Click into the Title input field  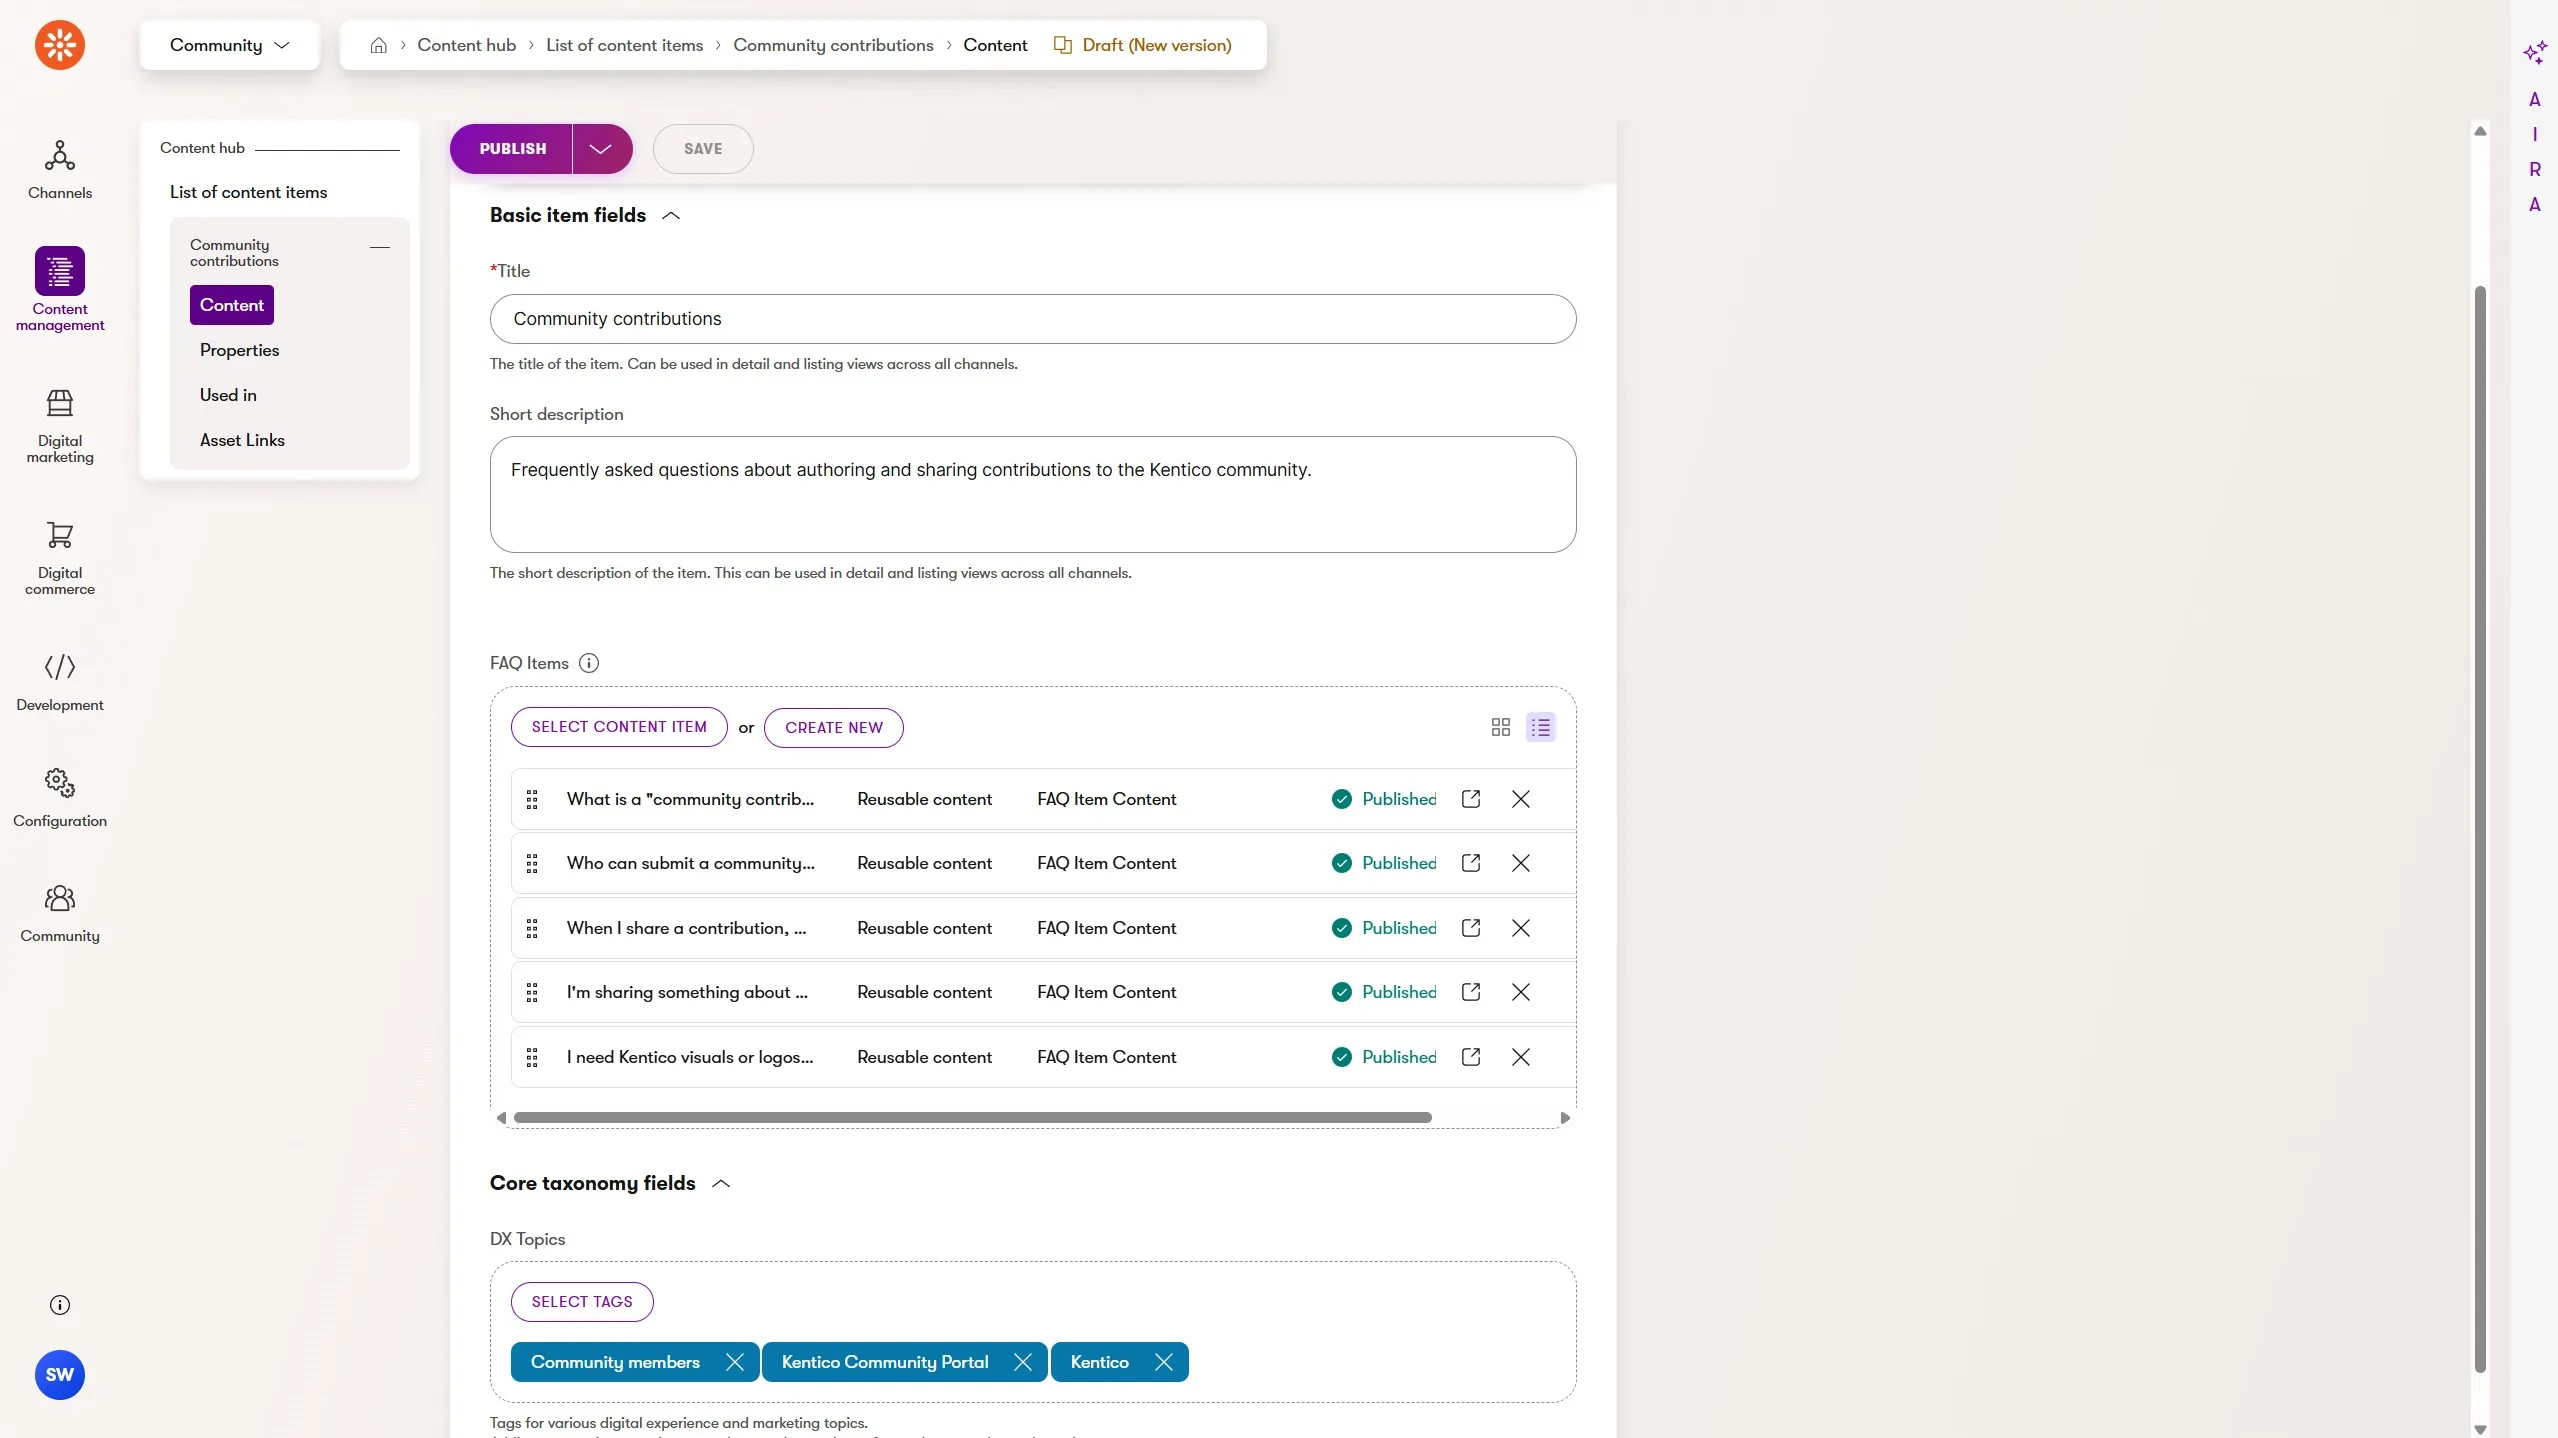tap(1032, 319)
